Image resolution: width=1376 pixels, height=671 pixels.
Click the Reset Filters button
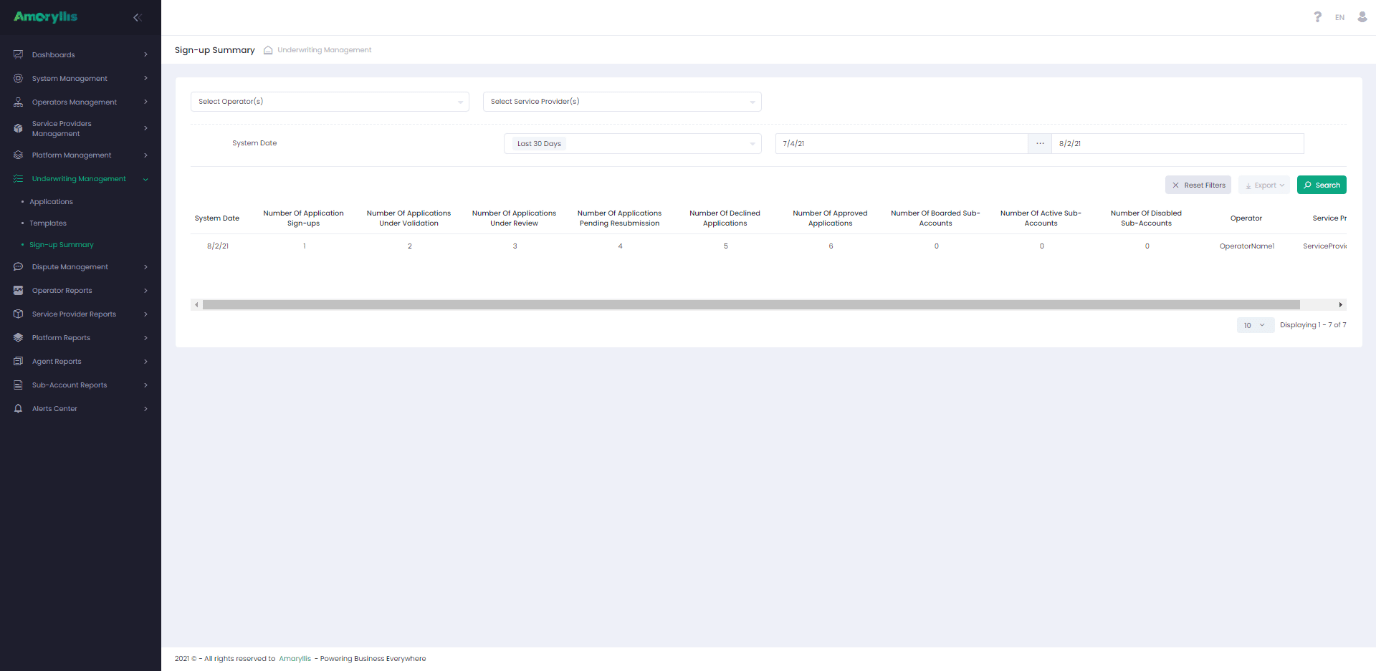pyautogui.click(x=1198, y=185)
